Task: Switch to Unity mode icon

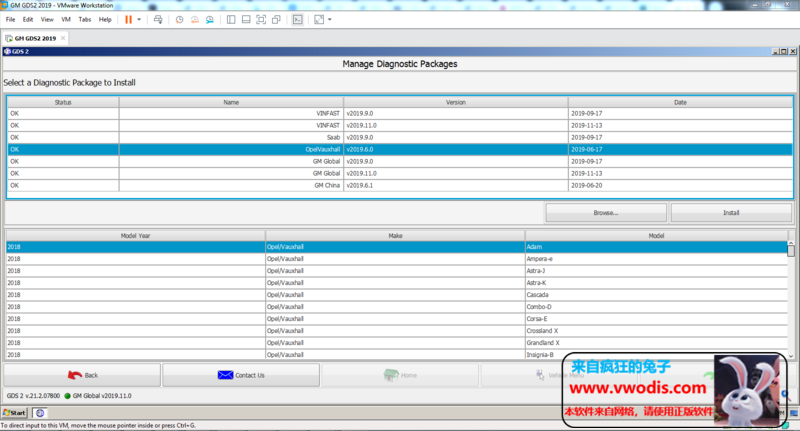Action: [x=276, y=19]
